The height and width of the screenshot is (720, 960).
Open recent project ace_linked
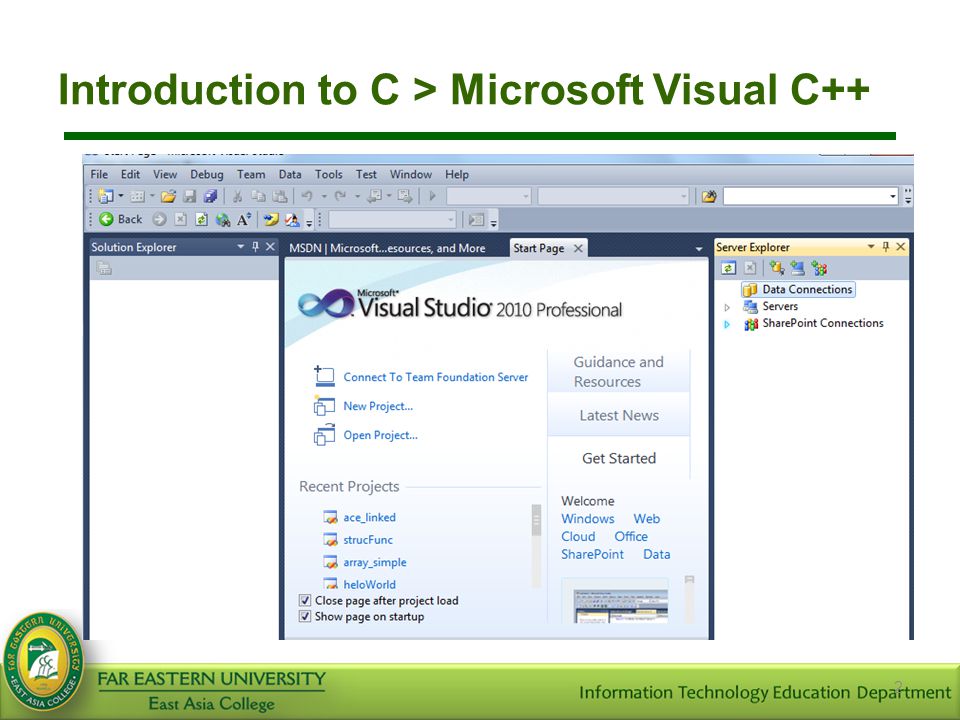pyautogui.click(x=369, y=517)
